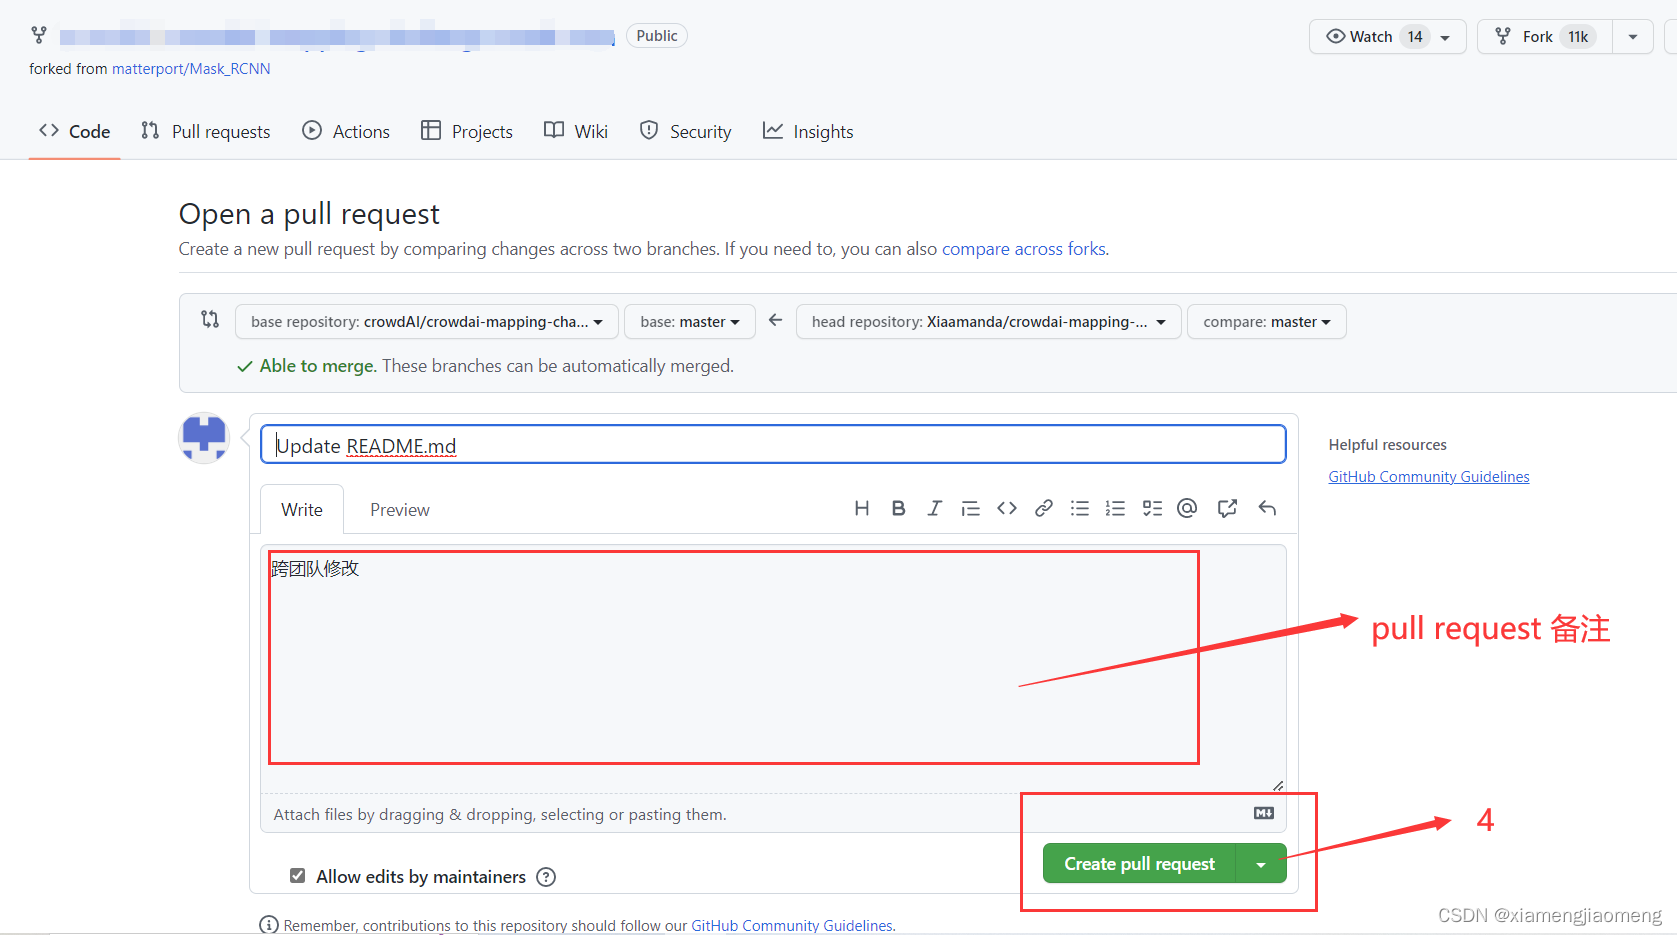Toggle Allow edits by maintainers checkbox
This screenshot has height=935, width=1677.
click(297, 875)
